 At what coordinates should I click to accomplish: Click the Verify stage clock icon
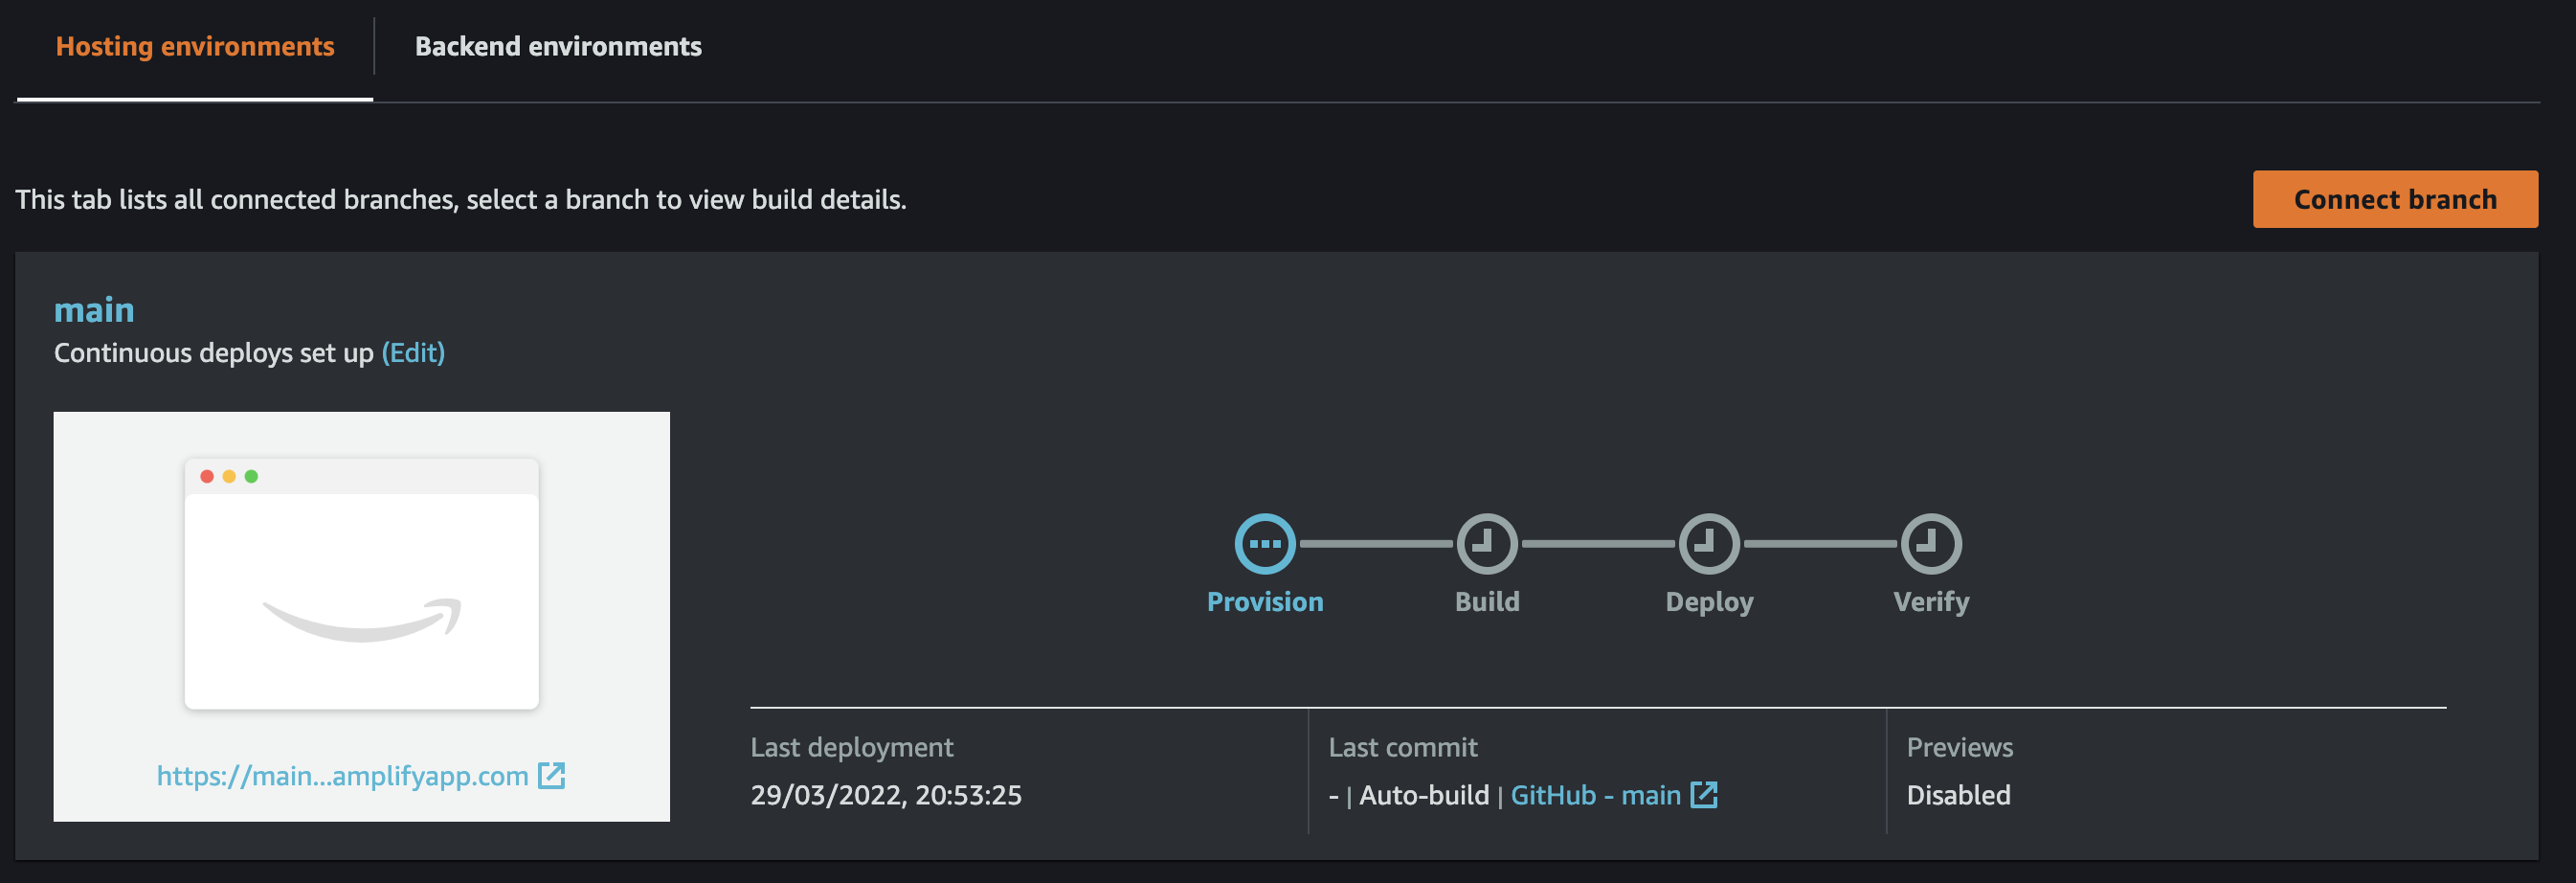tap(1931, 544)
